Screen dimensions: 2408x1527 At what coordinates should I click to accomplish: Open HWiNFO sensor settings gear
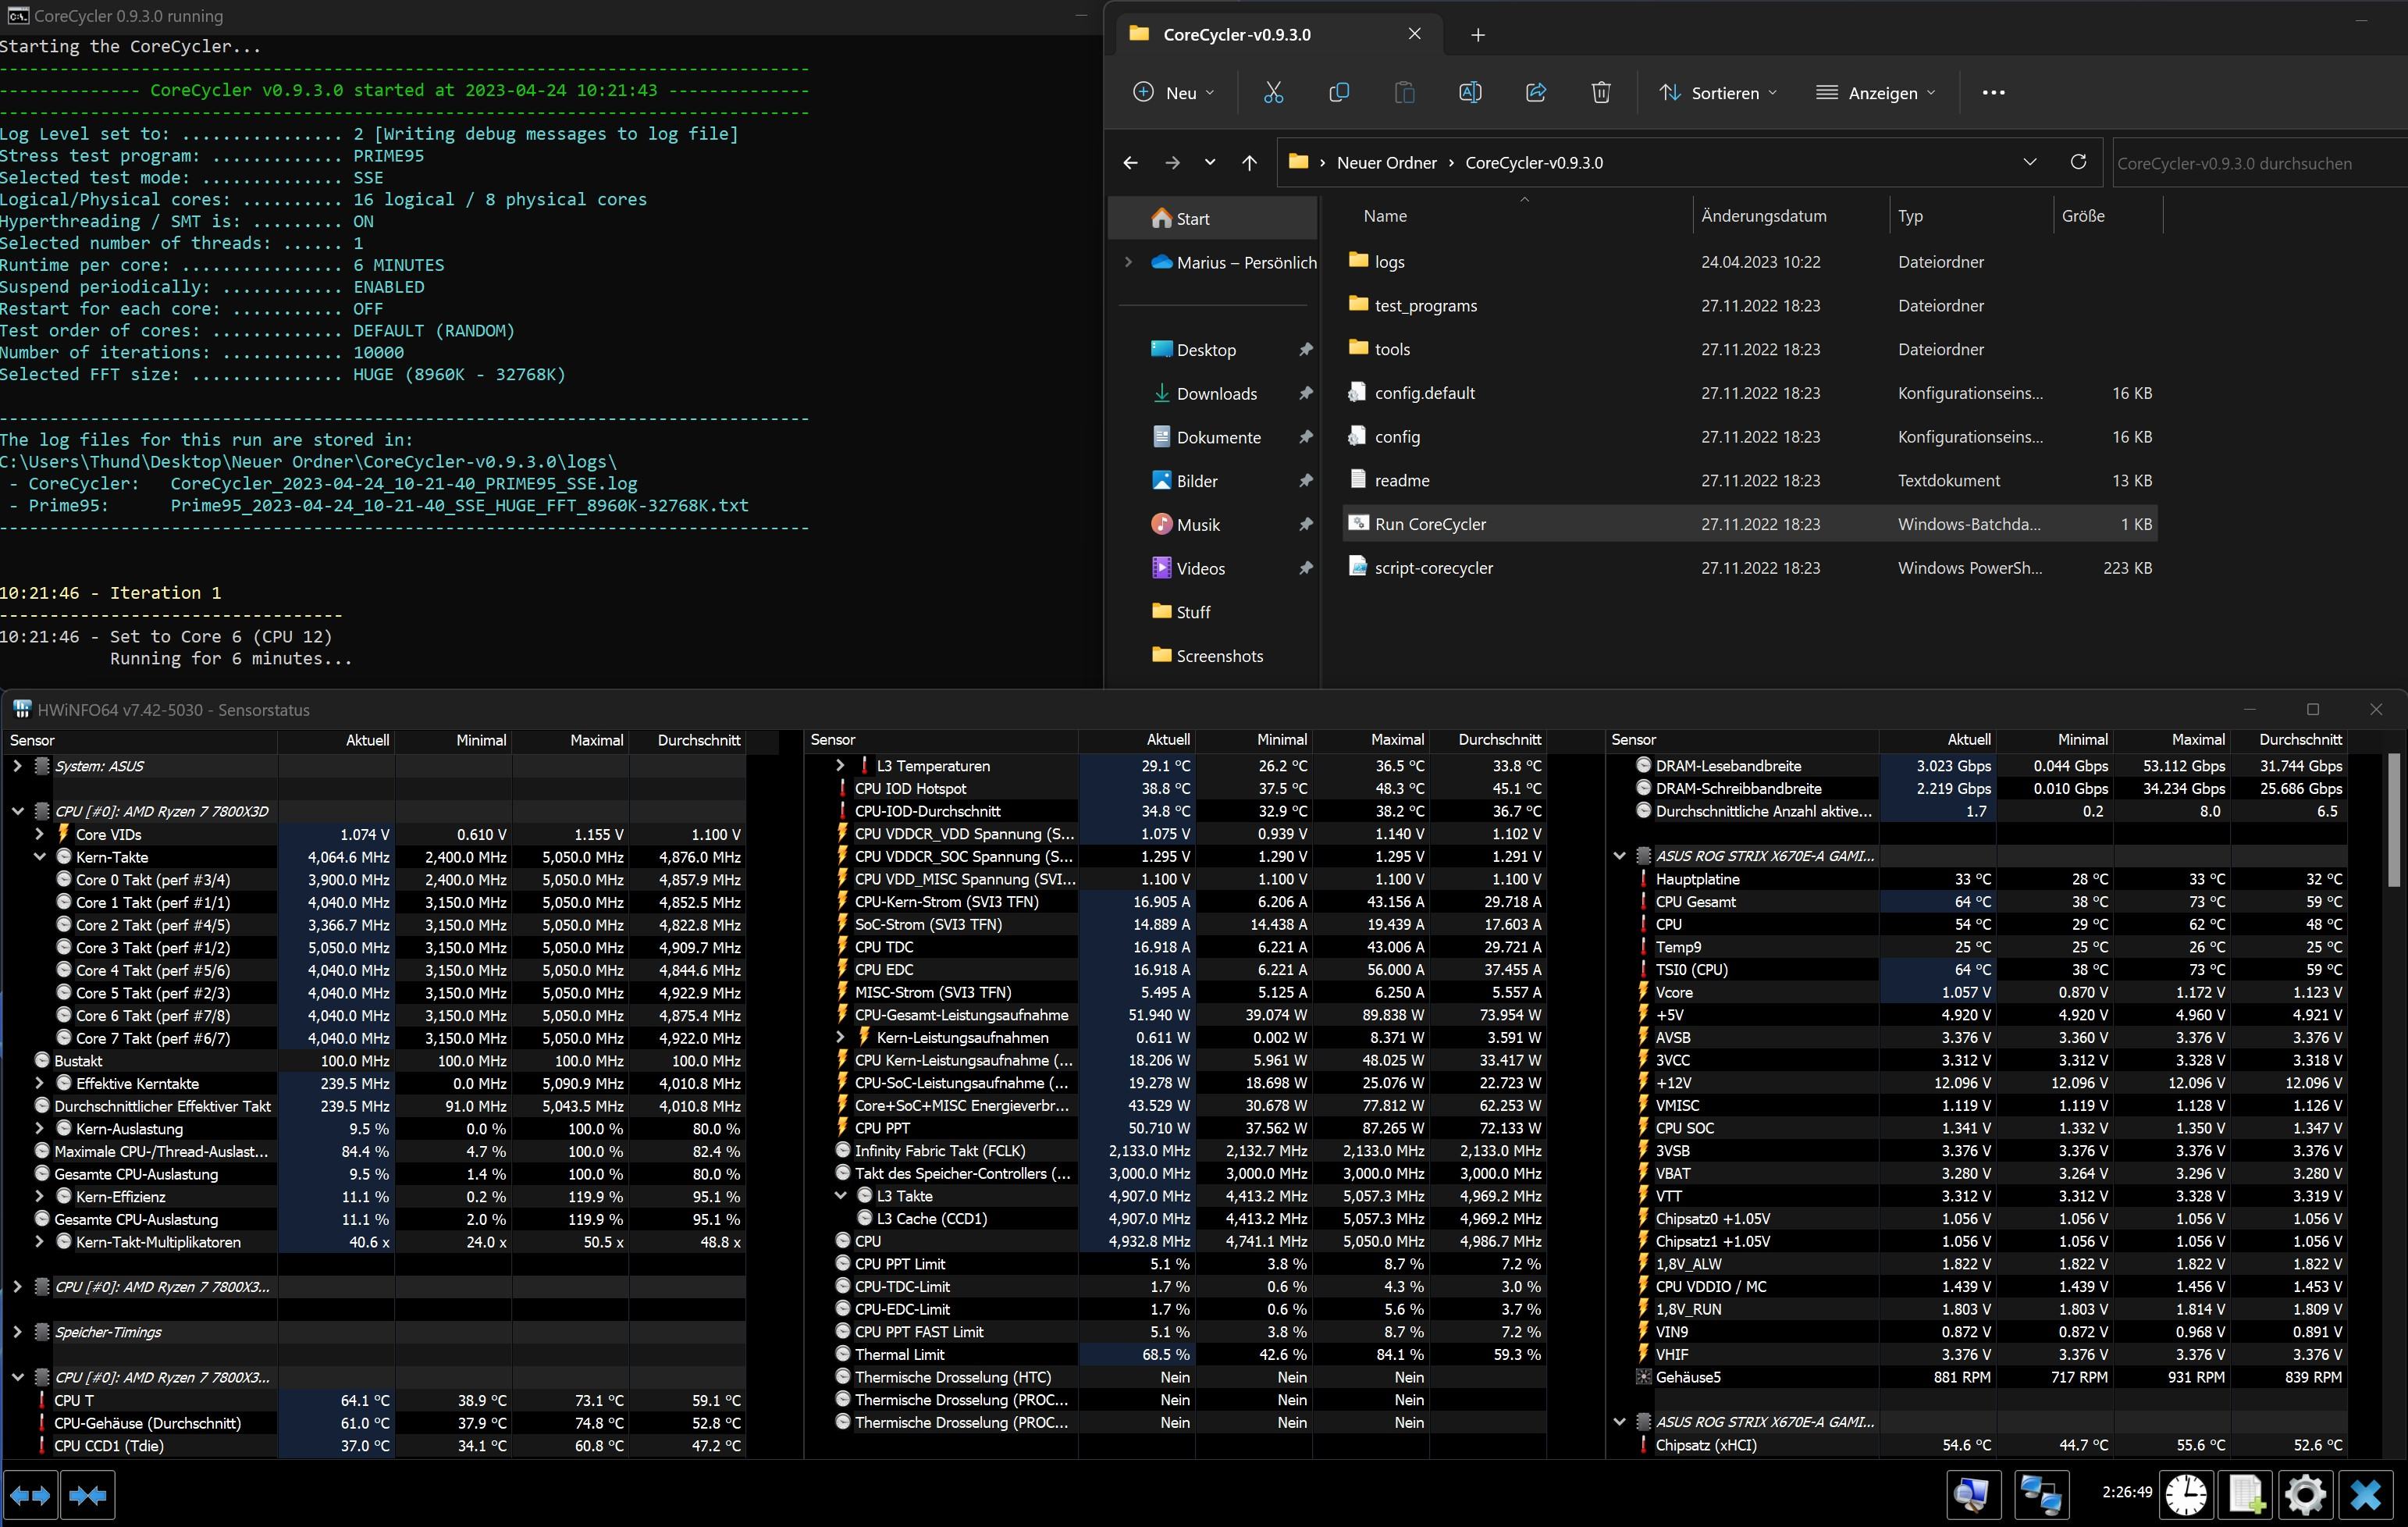click(2305, 1495)
